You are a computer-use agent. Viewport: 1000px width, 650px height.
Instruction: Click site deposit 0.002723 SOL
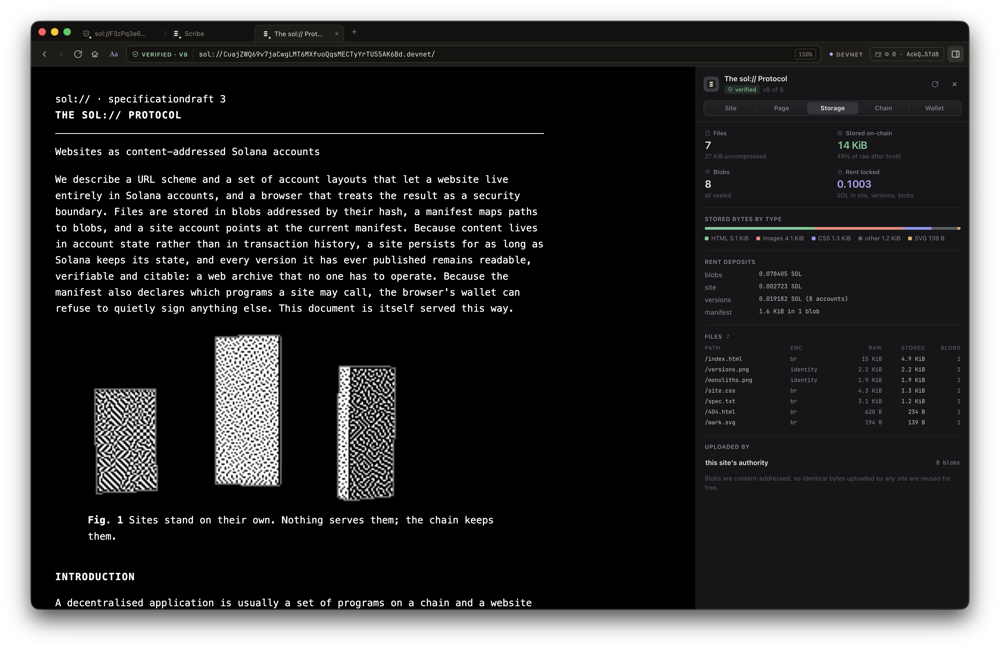pos(780,287)
